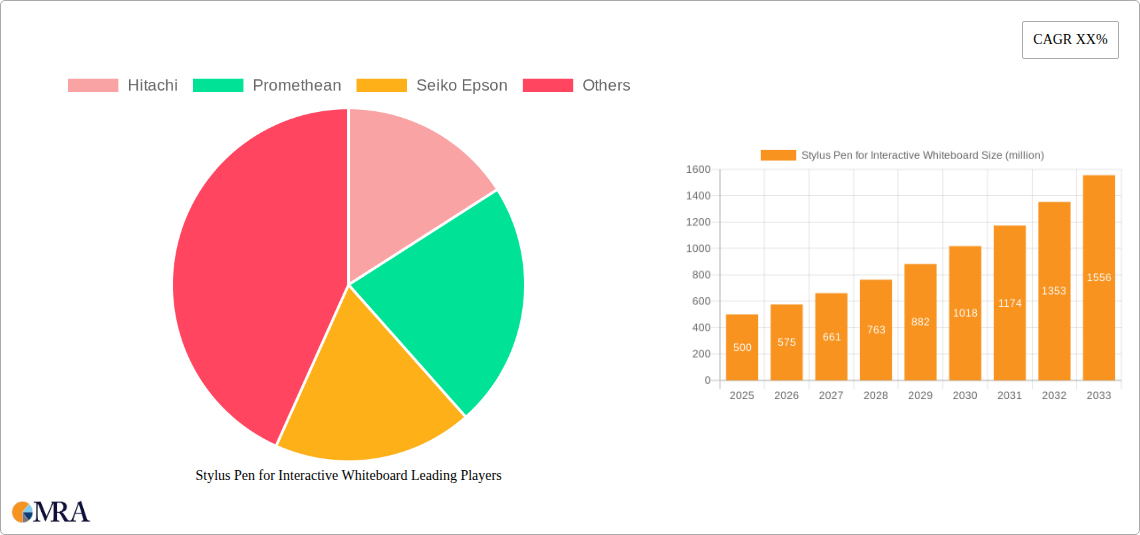Toggle Promethean legend color swatch

pyautogui.click(x=218, y=86)
